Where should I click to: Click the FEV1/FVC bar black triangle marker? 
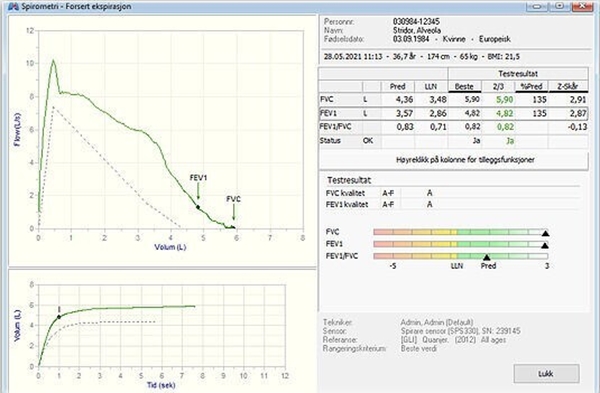point(486,257)
